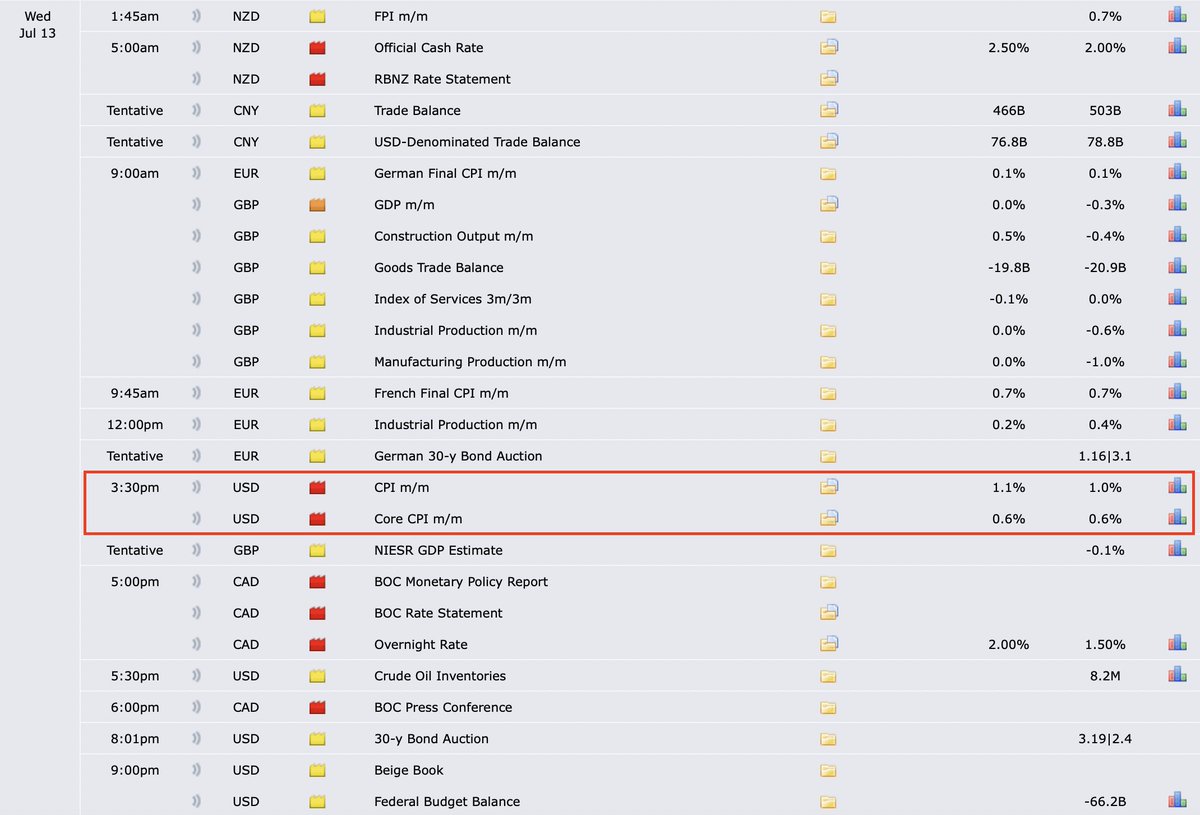Select the USD 30-y Bond Auction event

point(431,739)
